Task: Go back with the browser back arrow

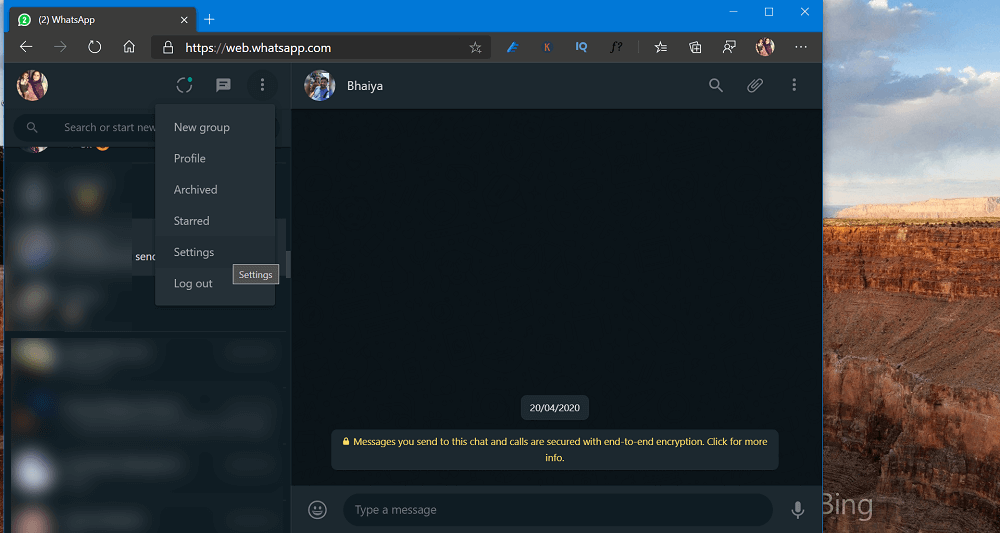Action: (x=26, y=47)
